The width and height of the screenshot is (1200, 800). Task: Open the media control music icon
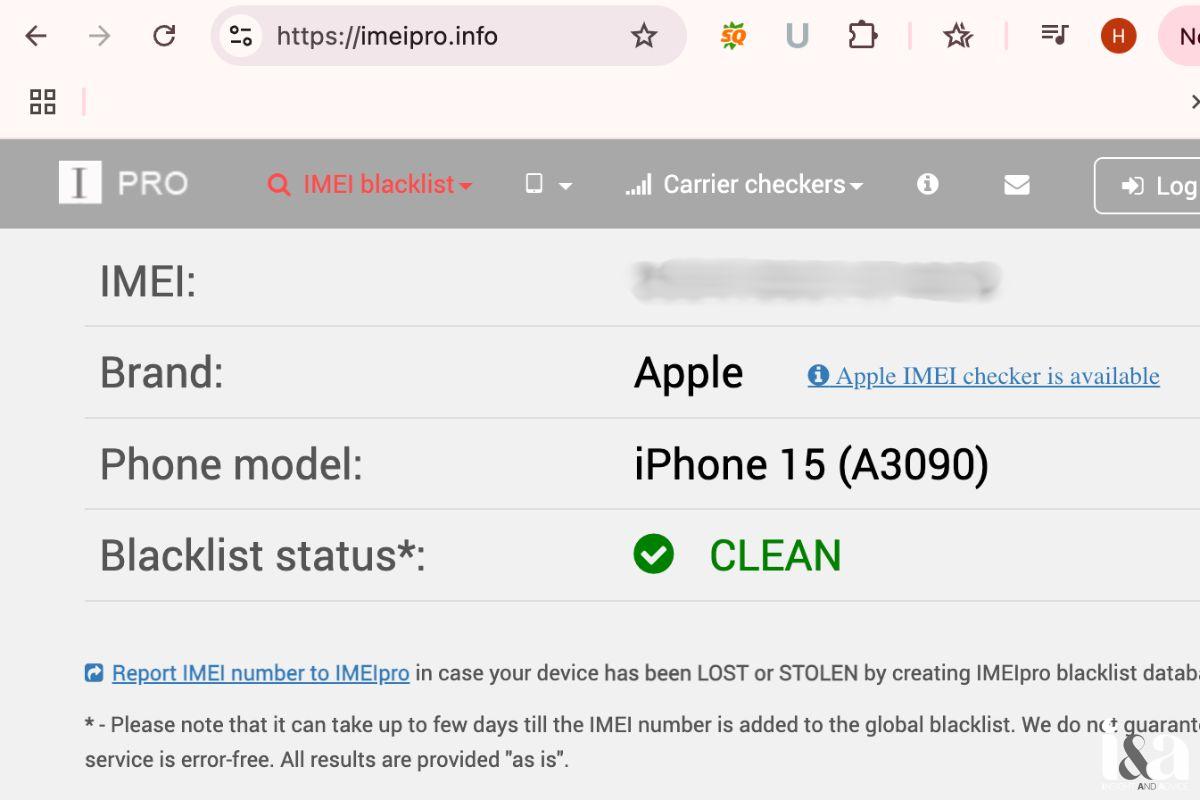pyautogui.click(x=1054, y=36)
